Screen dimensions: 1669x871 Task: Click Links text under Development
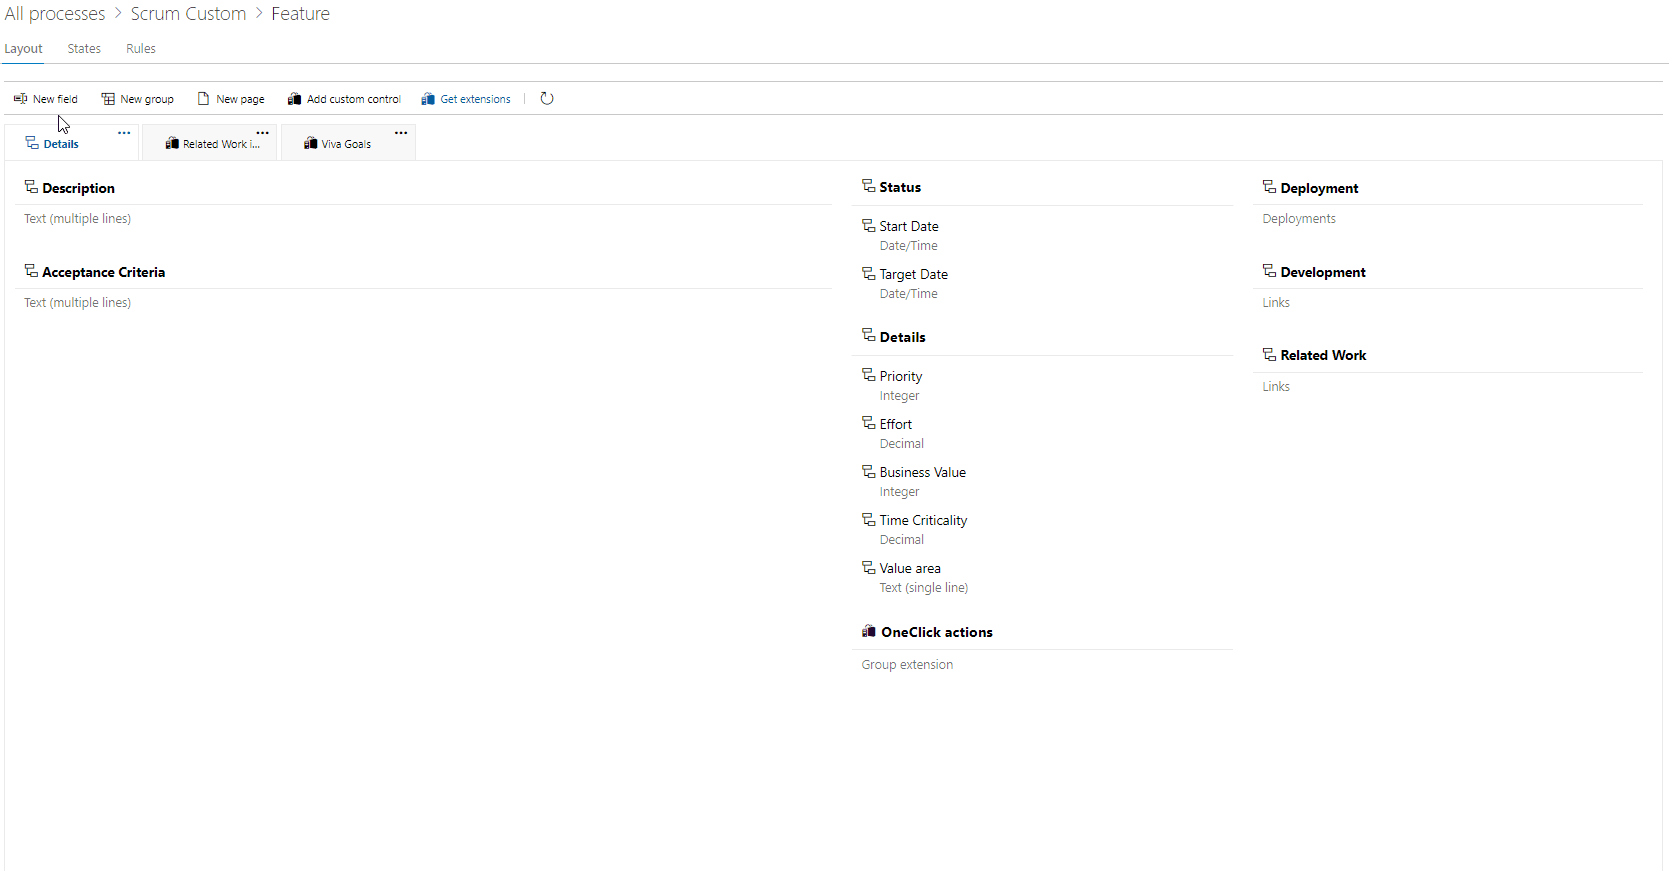click(1276, 302)
